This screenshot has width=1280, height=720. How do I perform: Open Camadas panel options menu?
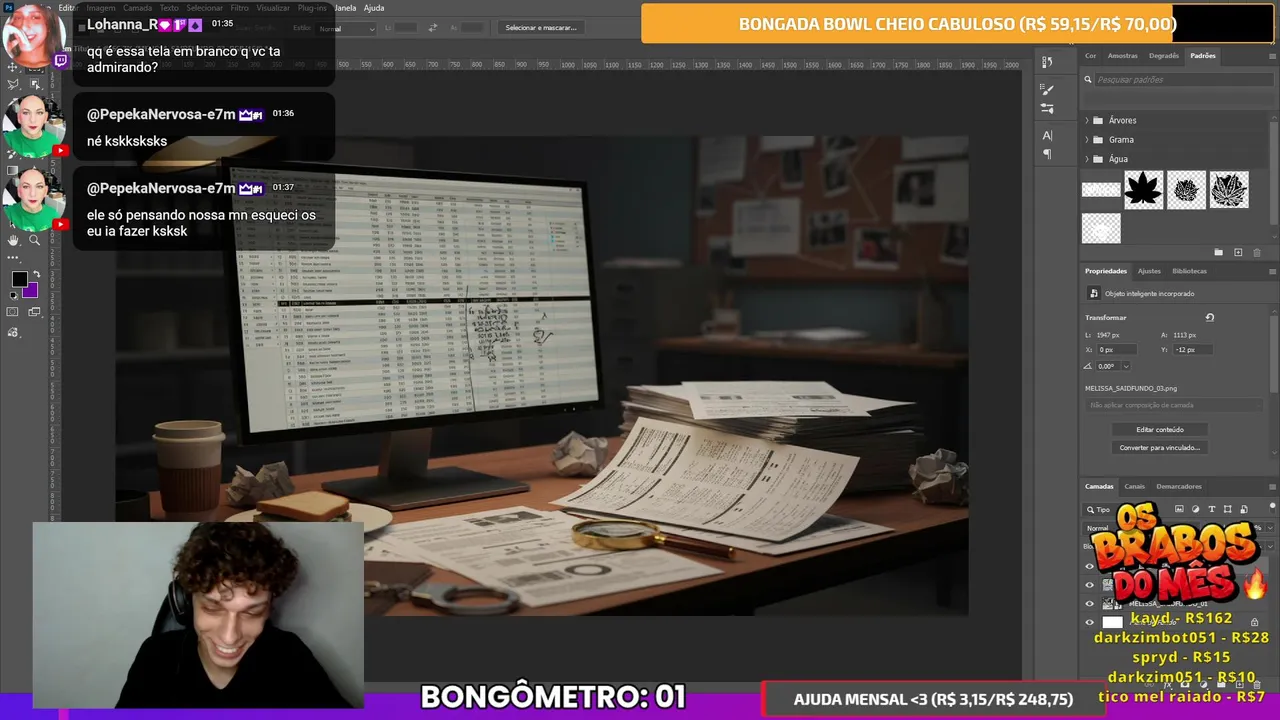click(x=1272, y=487)
